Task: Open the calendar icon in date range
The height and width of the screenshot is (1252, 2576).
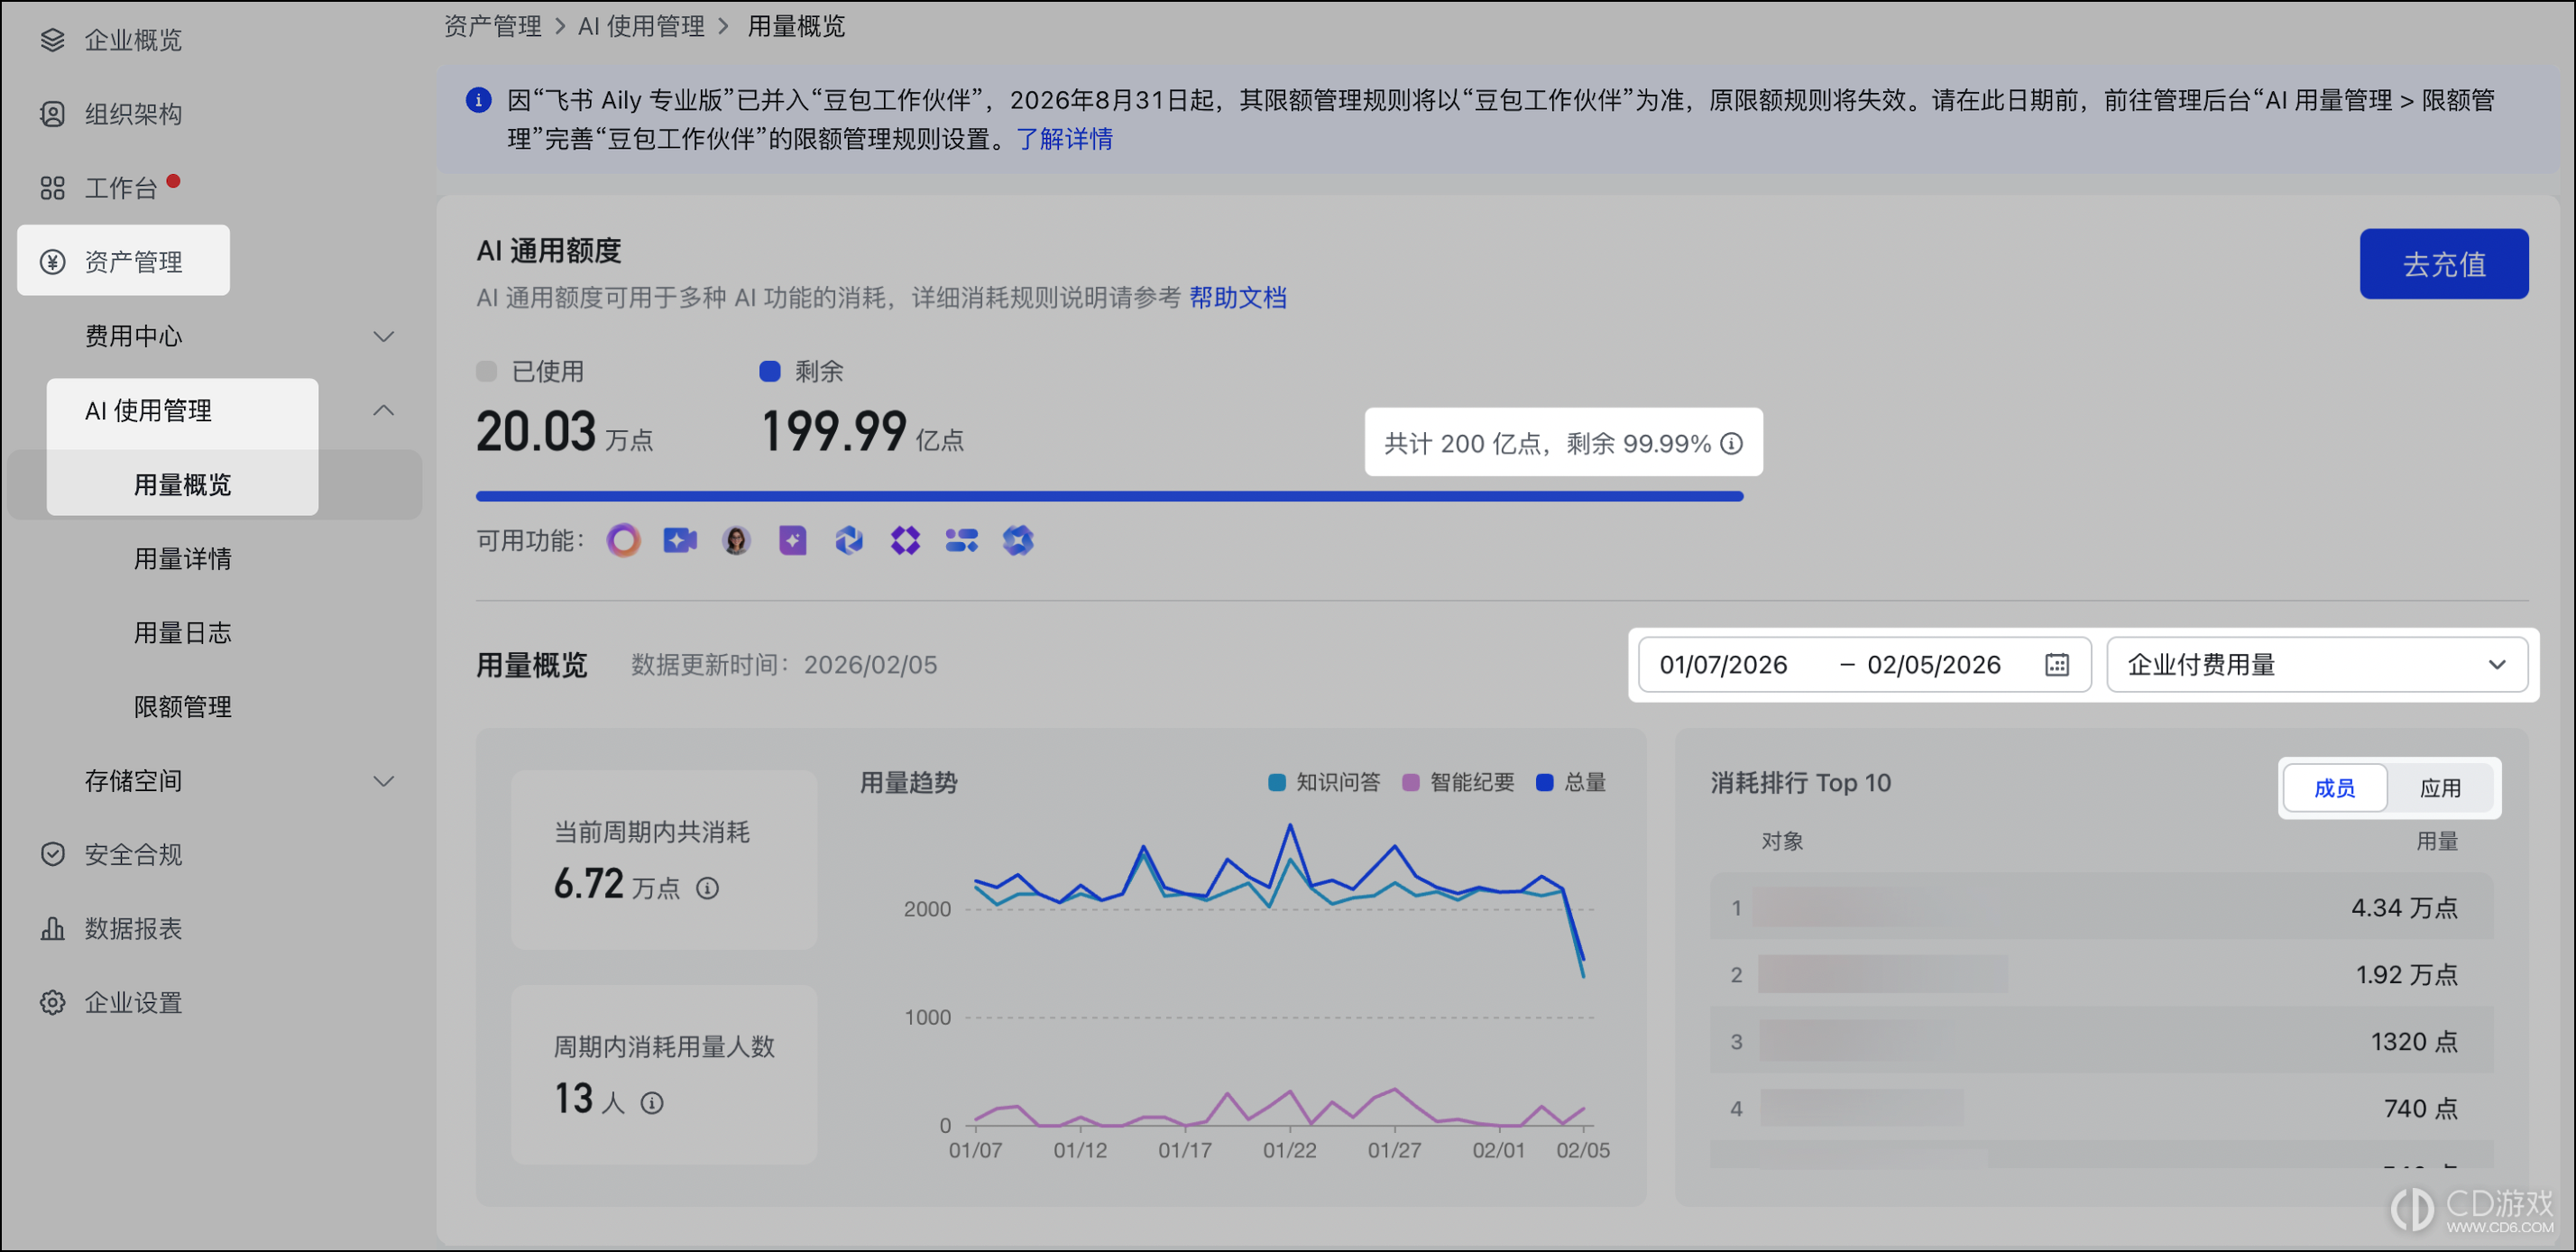Action: (x=2057, y=665)
